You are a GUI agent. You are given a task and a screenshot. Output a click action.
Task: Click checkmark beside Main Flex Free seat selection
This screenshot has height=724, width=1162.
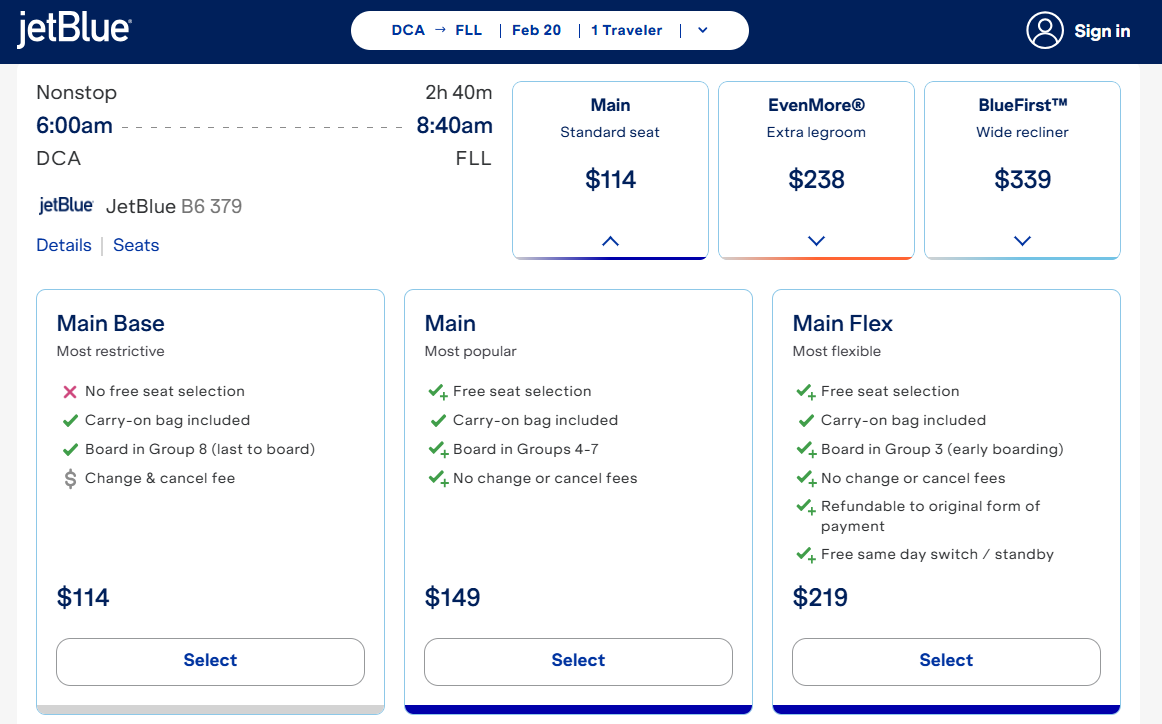click(806, 392)
